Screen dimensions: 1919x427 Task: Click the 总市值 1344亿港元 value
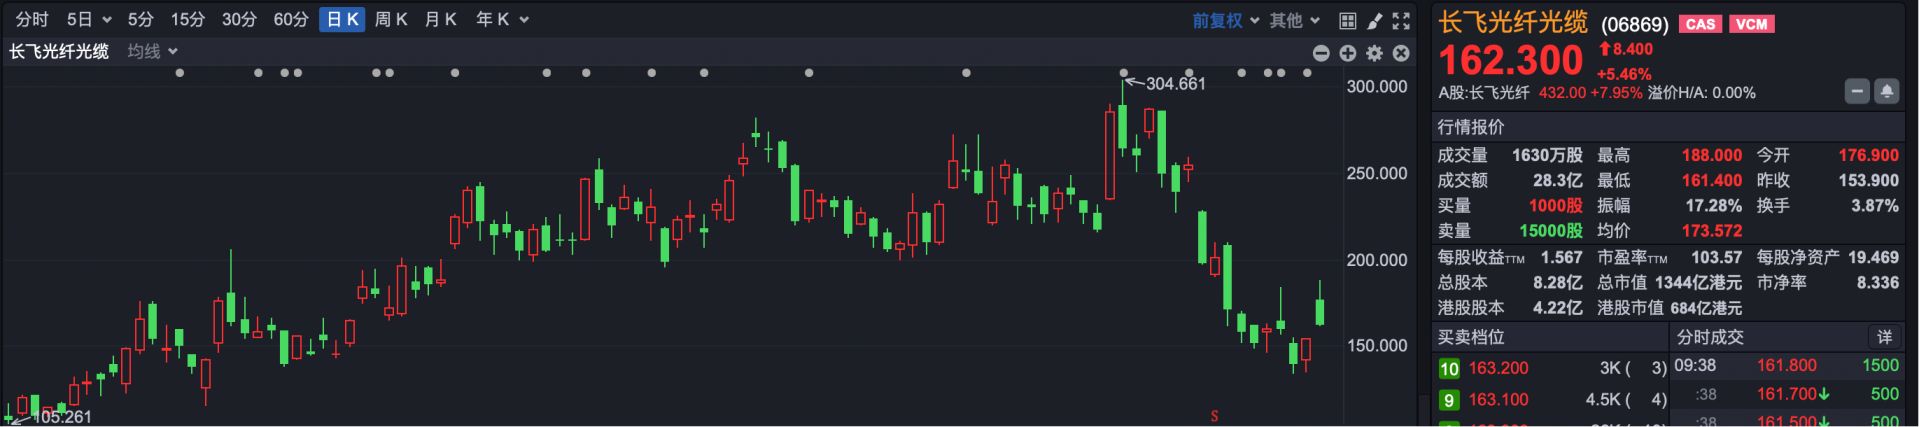[x=1698, y=283]
